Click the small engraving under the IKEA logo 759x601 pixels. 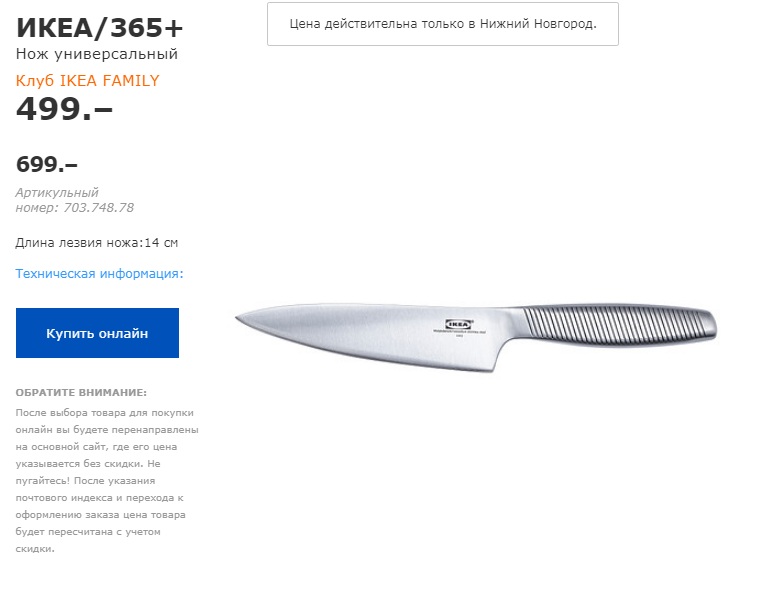pyautogui.click(x=459, y=332)
